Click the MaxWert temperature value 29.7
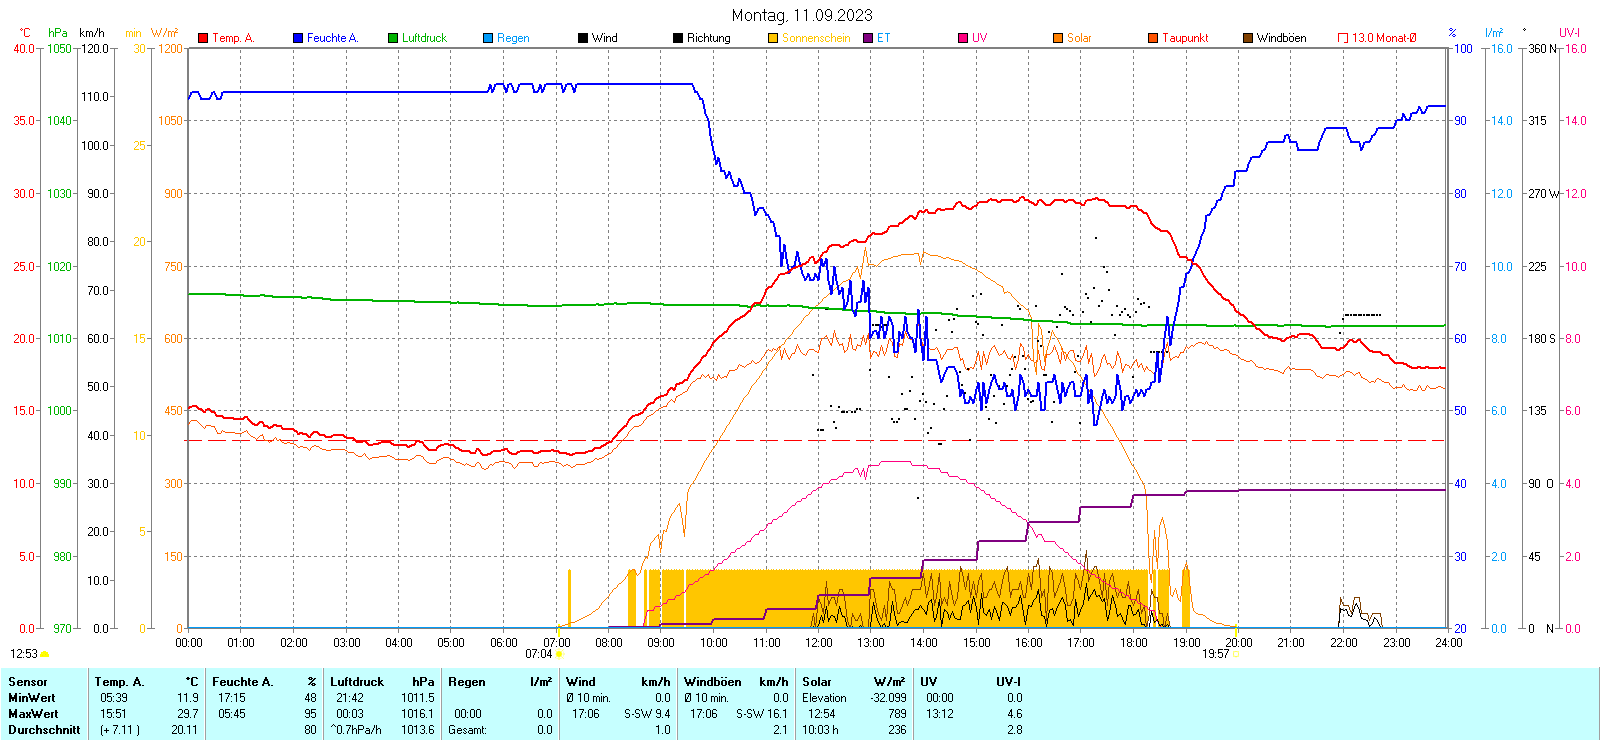 [x=187, y=714]
